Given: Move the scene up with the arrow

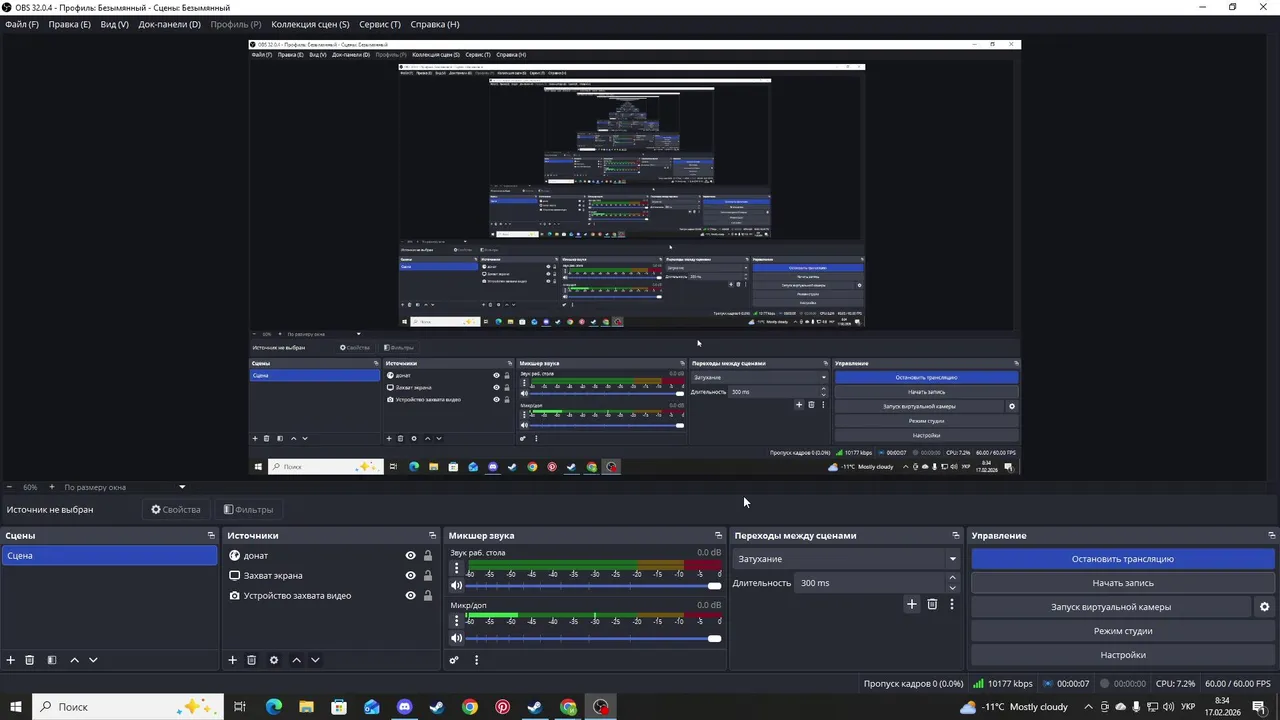Looking at the screenshot, I should click(74, 660).
